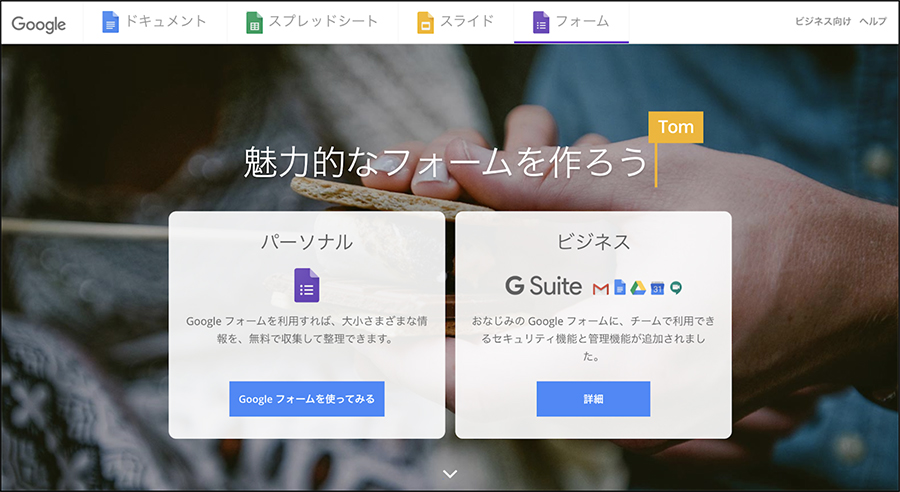Viewport: 900px width, 492px height.
Task: Open the ビジネス向け link
Action: [x=822, y=22]
